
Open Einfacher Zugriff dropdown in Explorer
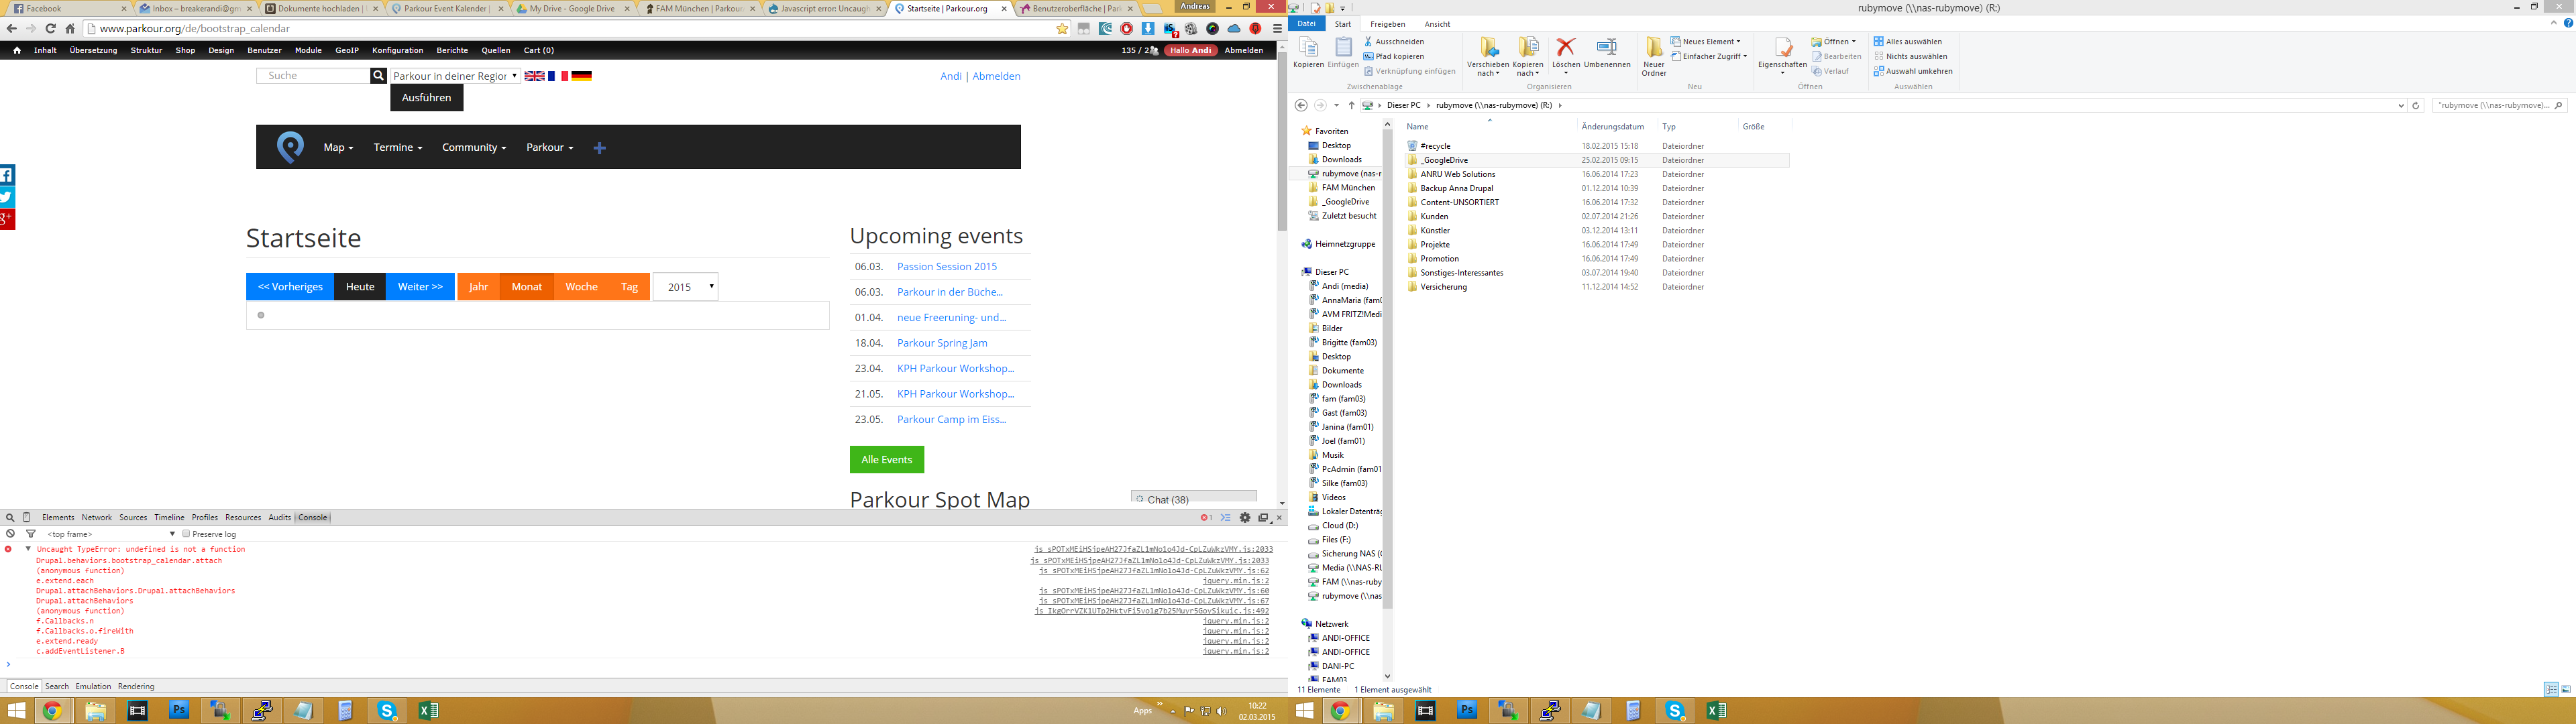pyautogui.click(x=1709, y=57)
